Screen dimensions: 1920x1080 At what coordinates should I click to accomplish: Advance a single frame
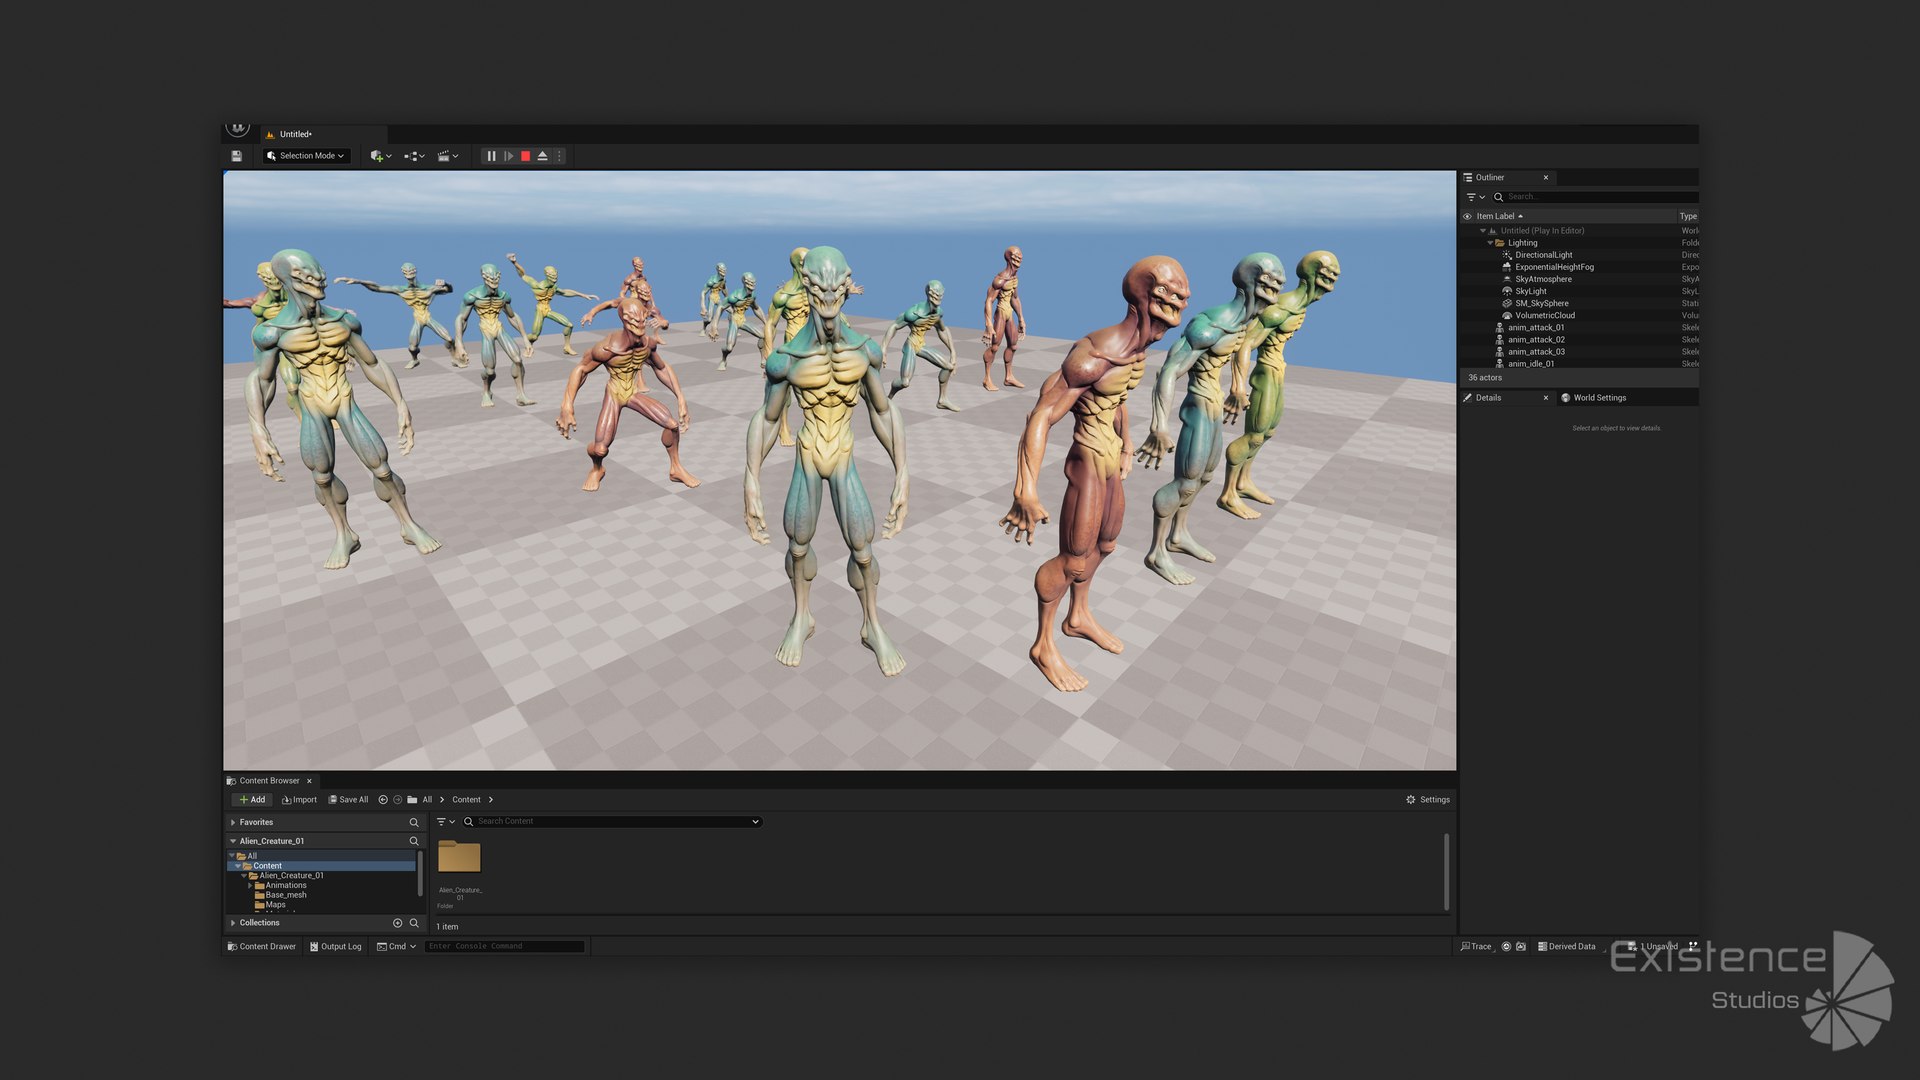pyautogui.click(x=508, y=156)
